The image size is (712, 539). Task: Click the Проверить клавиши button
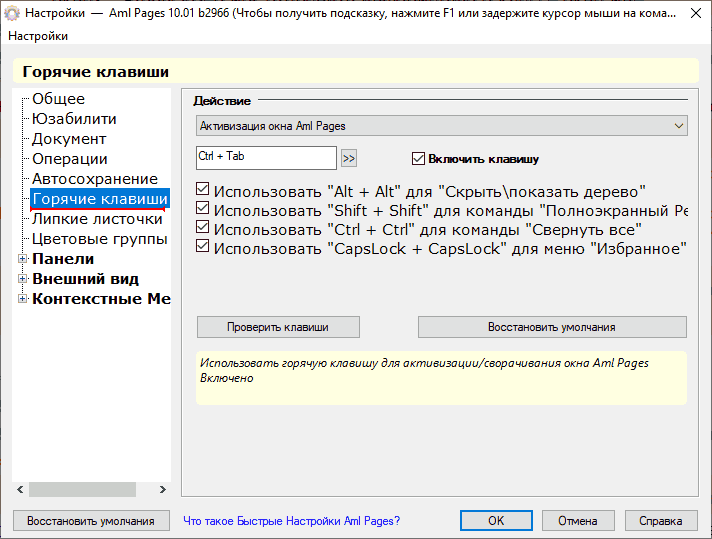[278, 327]
